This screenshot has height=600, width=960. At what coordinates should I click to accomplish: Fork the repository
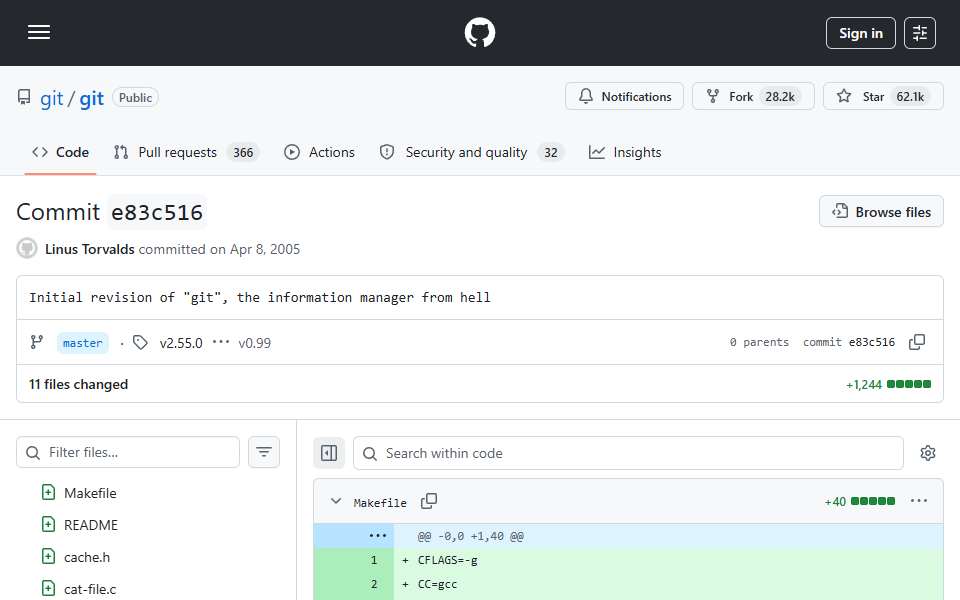click(753, 97)
